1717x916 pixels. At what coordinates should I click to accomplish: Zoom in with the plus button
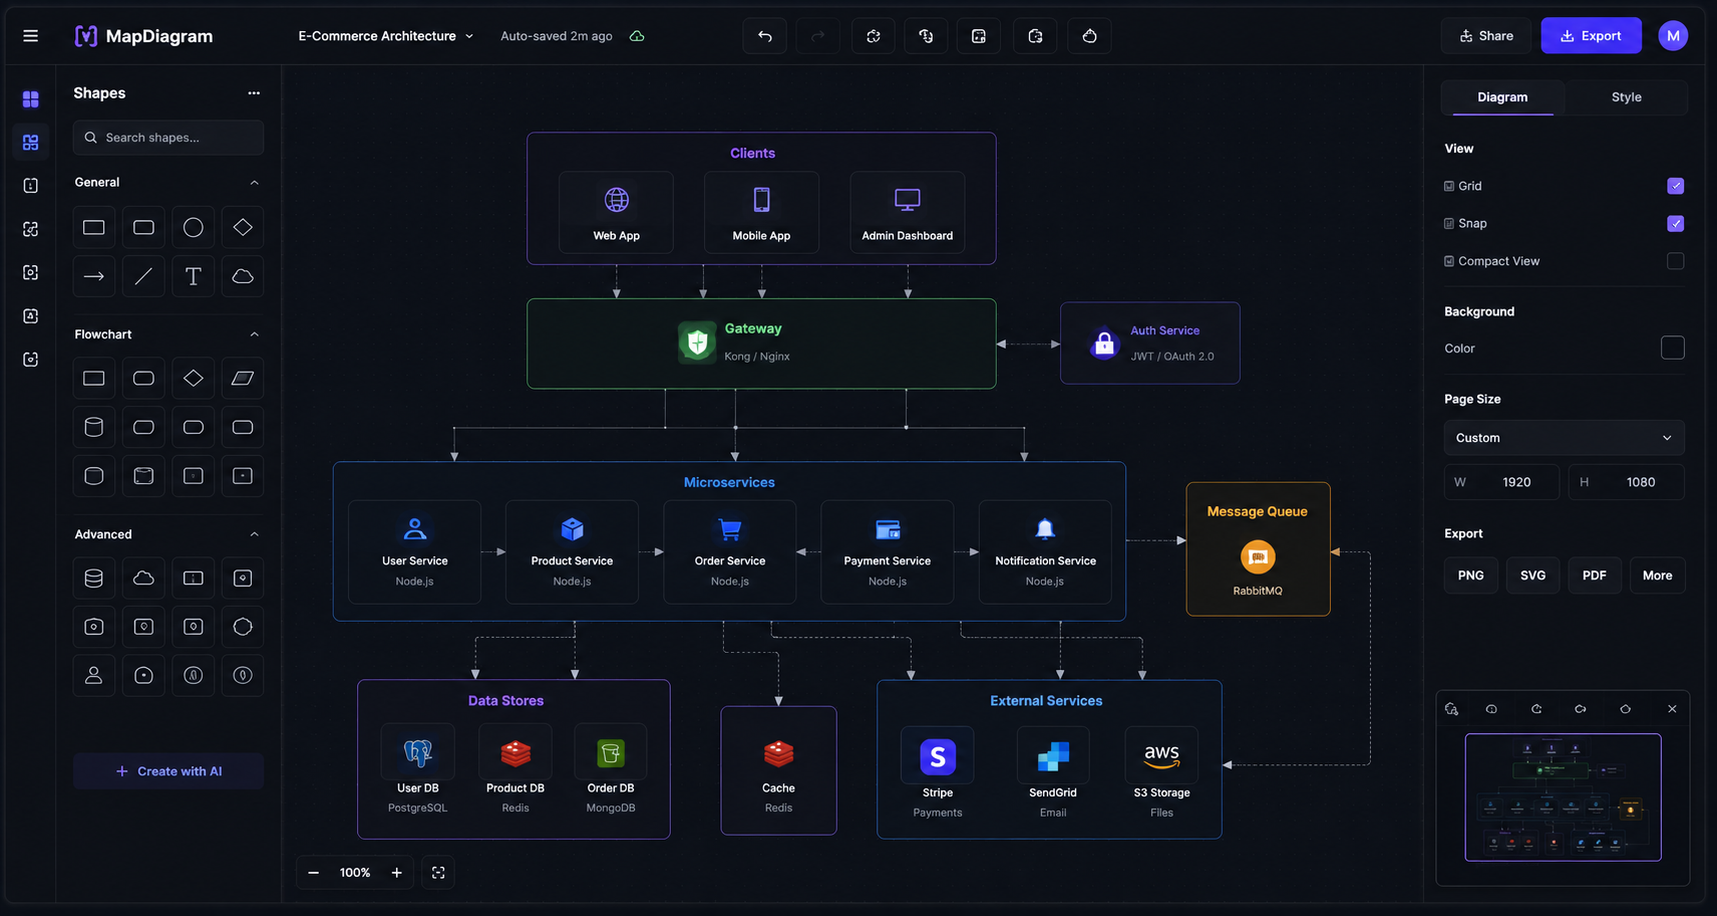(397, 873)
